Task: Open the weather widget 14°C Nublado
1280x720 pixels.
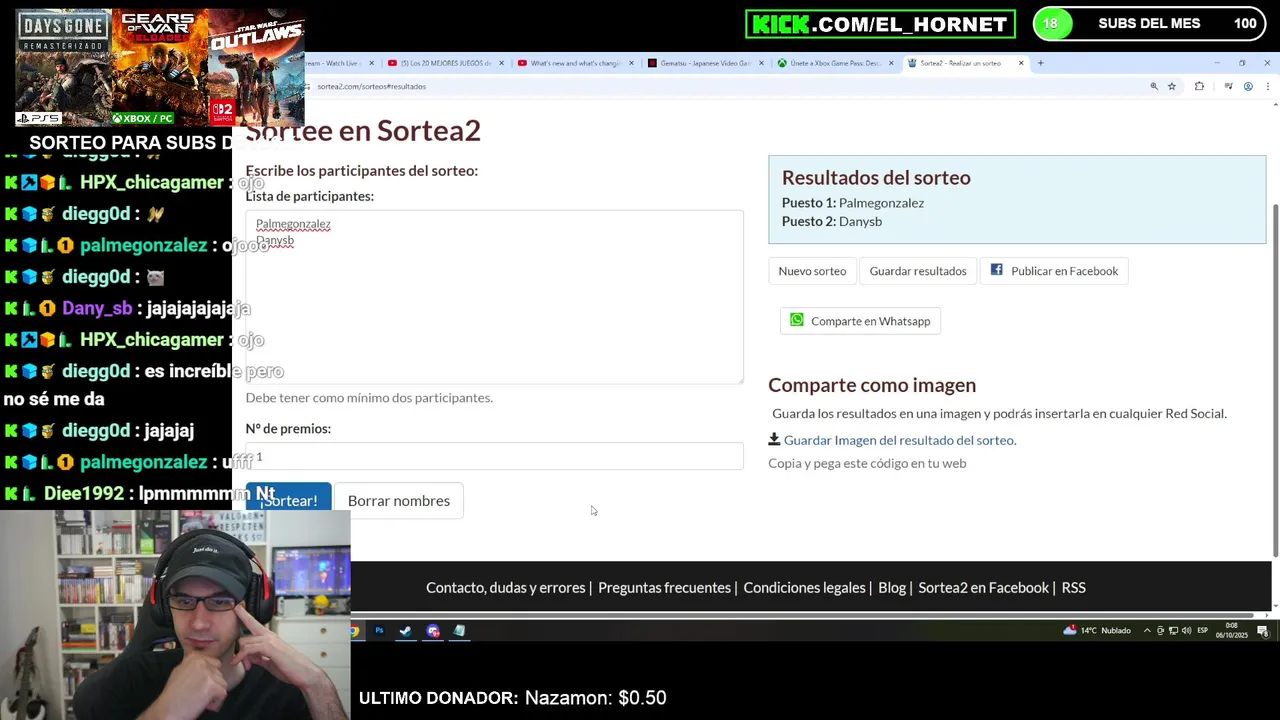Action: coord(1098,630)
